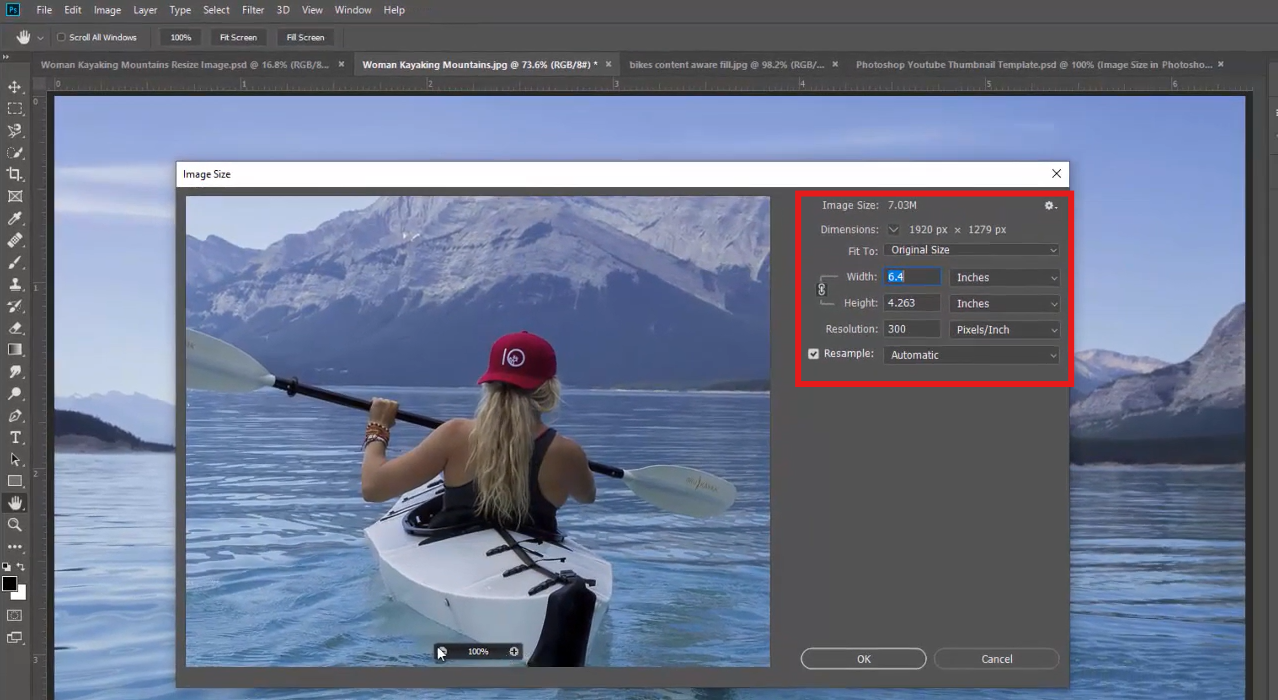Toggle the constrain proportions link icon
The height and width of the screenshot is (700, 1278).
pos(822,289)
